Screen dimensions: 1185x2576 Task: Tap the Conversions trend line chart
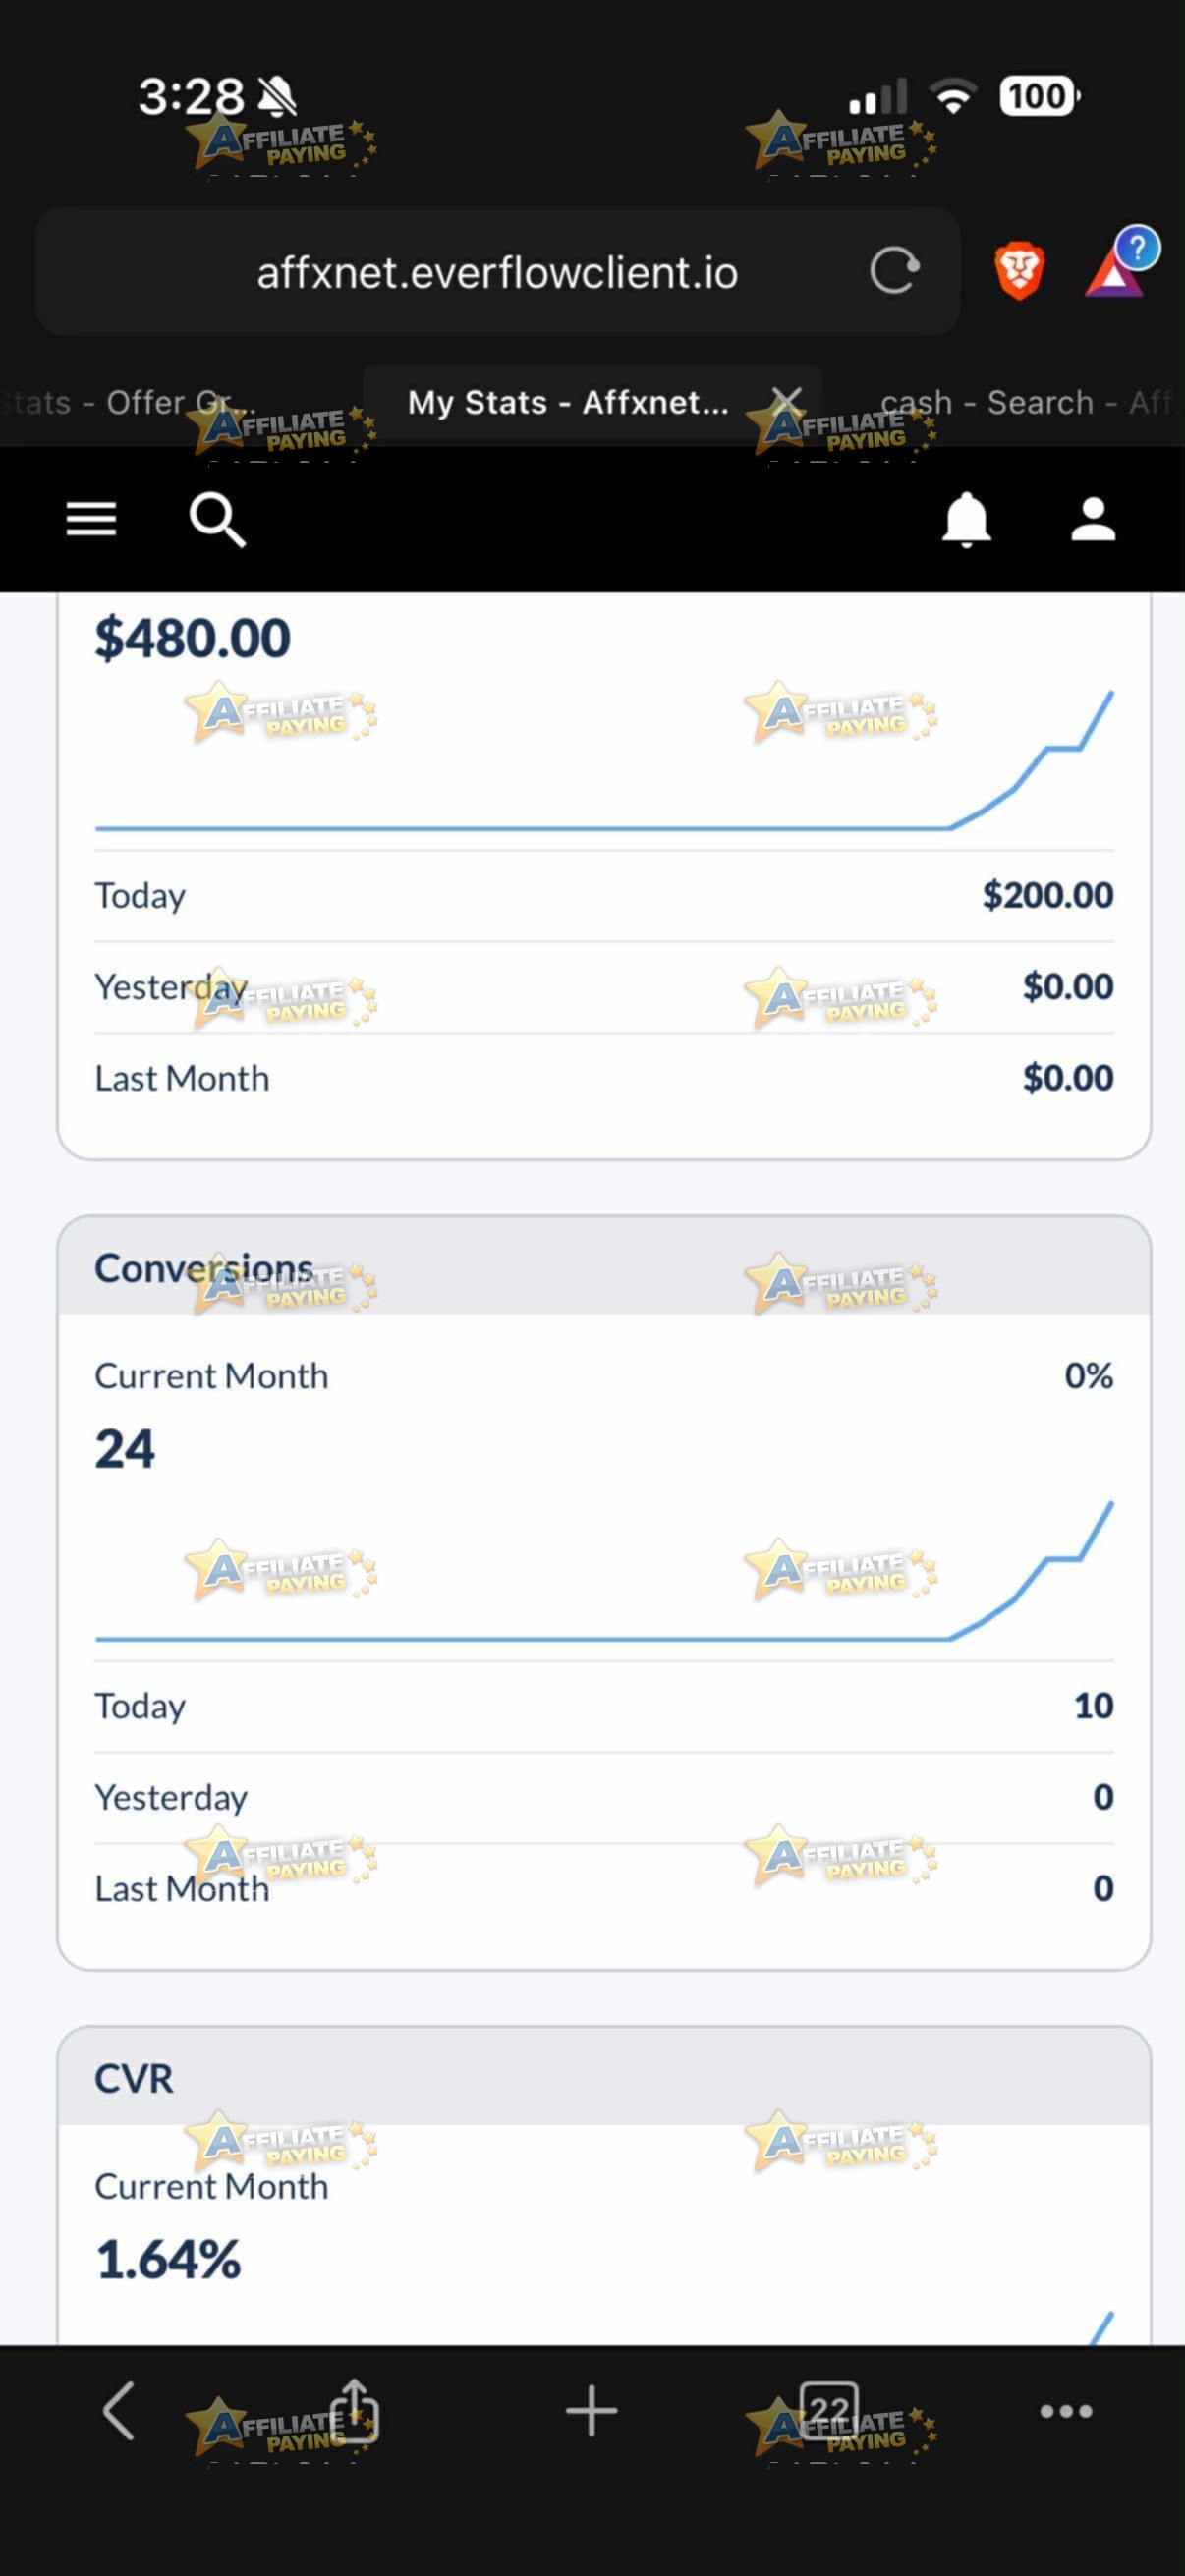604,1570
